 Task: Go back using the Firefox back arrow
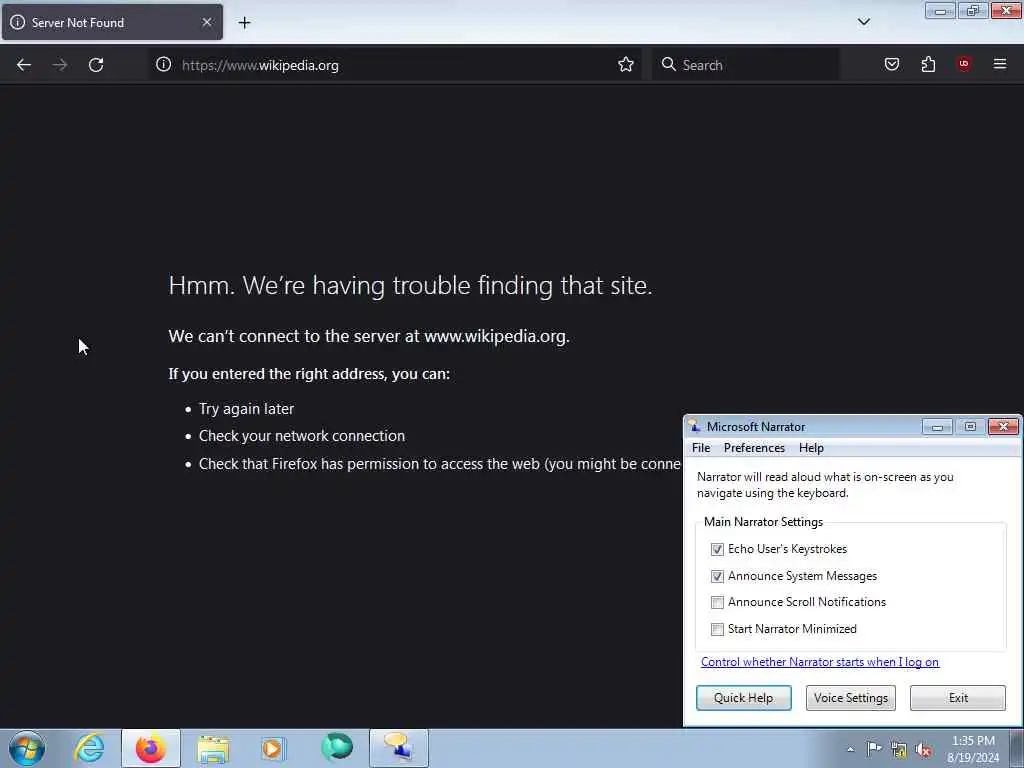pyautogui.click(x=24, y=65)
